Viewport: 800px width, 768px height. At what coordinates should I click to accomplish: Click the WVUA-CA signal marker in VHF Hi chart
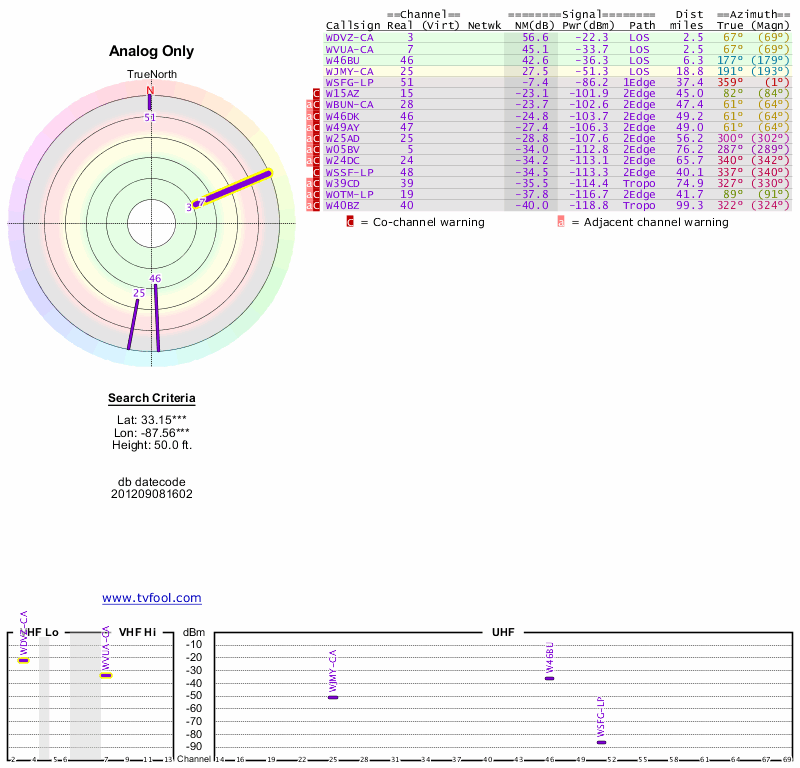pos(105,676)
